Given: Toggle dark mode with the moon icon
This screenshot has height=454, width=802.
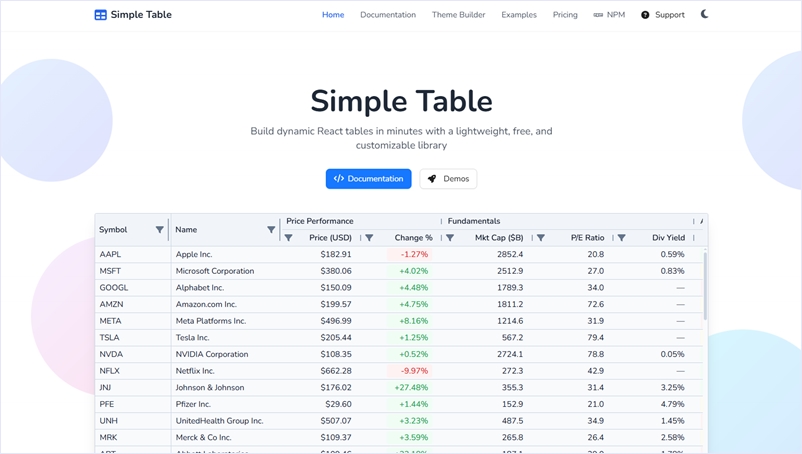Looking at the screenshot, I should [x=704, y=15].
